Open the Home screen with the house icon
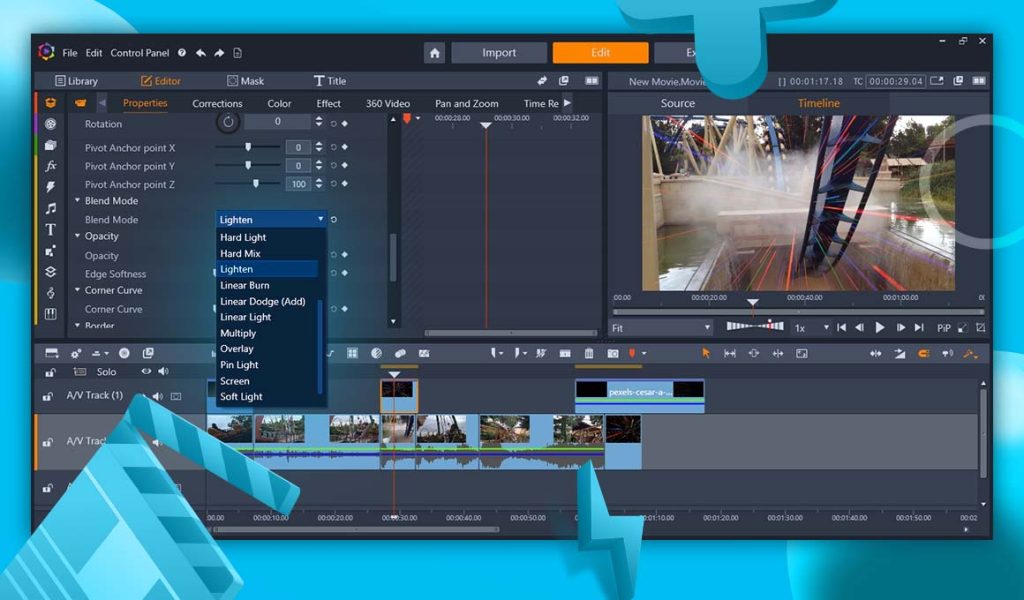 click(x=434, y=53)
